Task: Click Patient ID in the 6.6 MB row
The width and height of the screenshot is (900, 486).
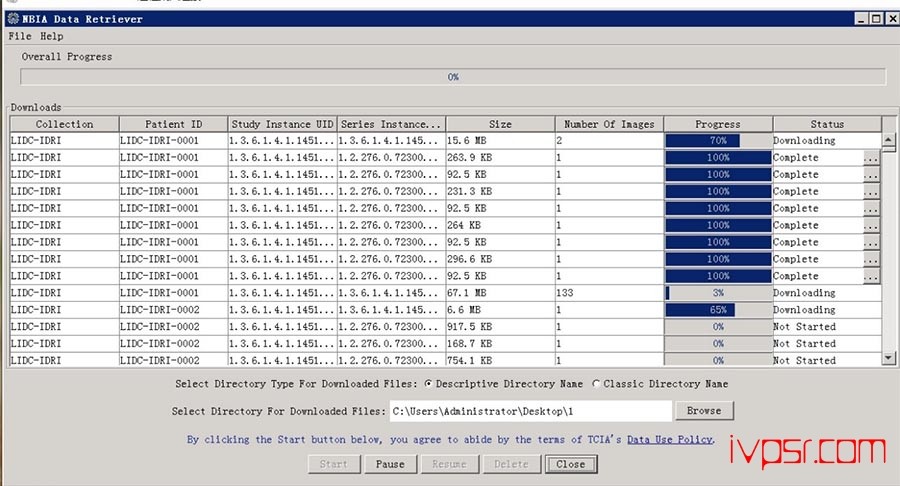Action: tap(173, 310)
